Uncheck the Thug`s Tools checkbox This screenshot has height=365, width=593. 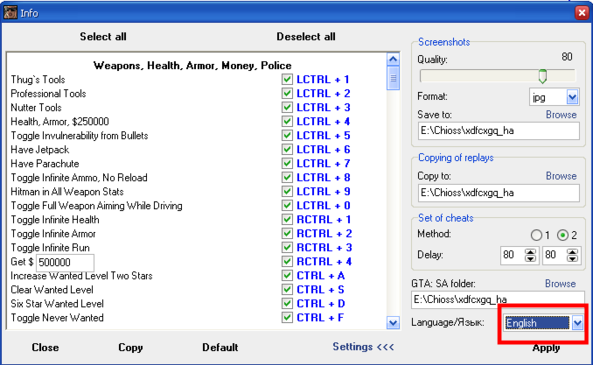(287, 79)
